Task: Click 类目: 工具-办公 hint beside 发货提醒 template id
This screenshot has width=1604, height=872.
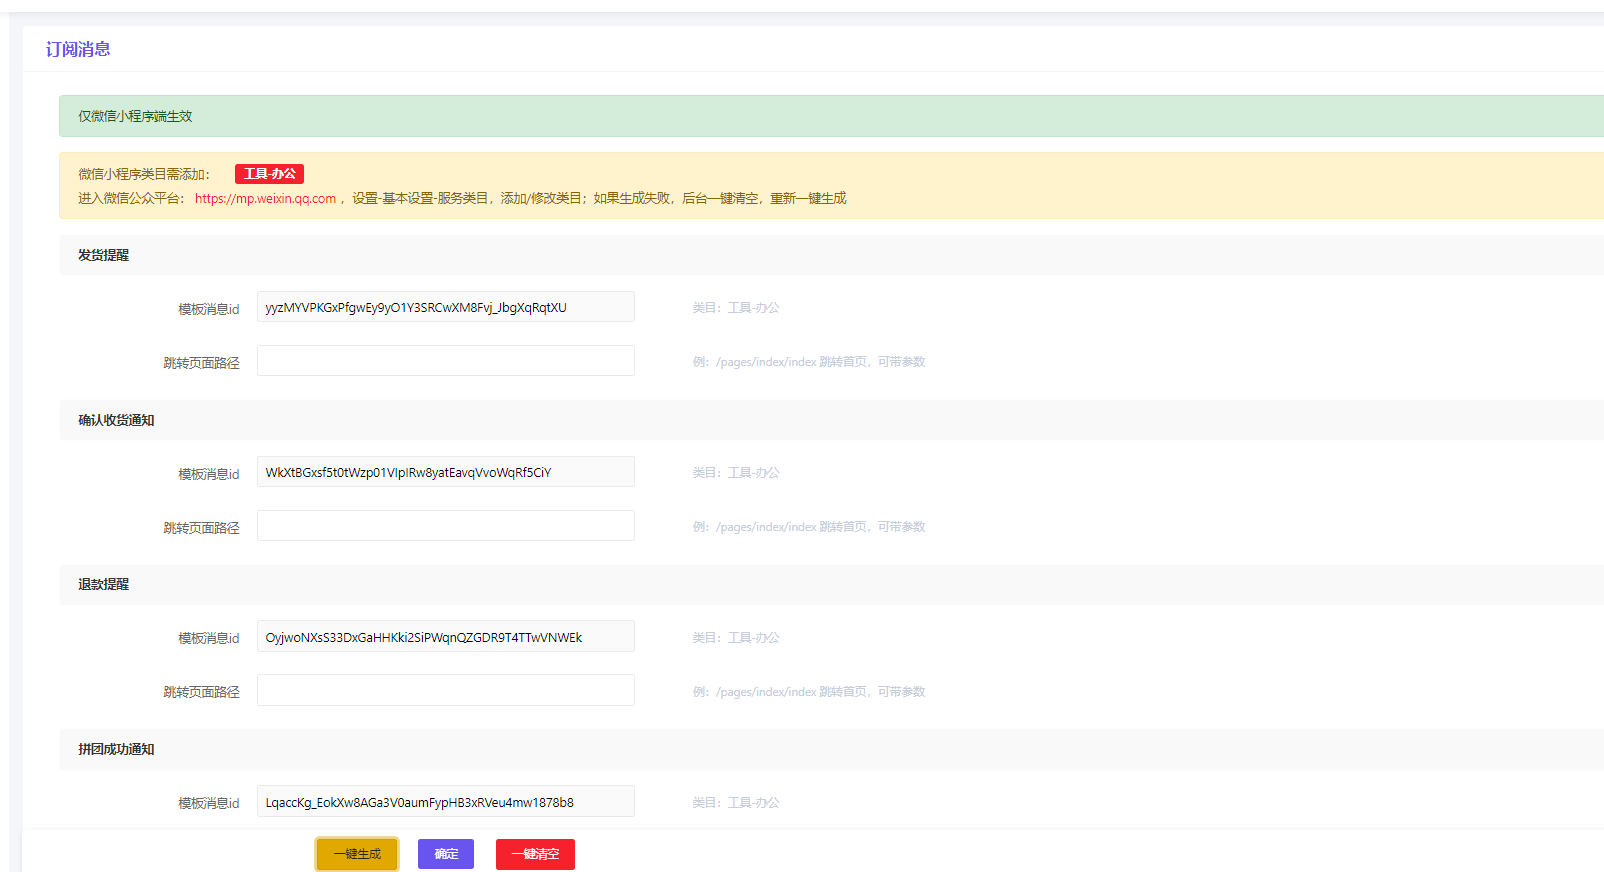Action: [736, 308]
